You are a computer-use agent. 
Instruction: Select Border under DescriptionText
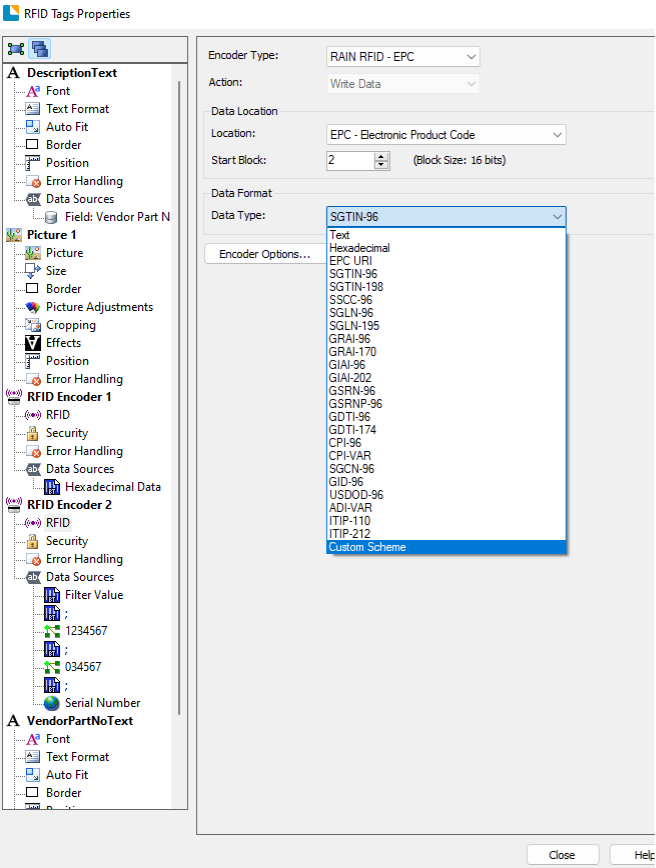(64, 145)
